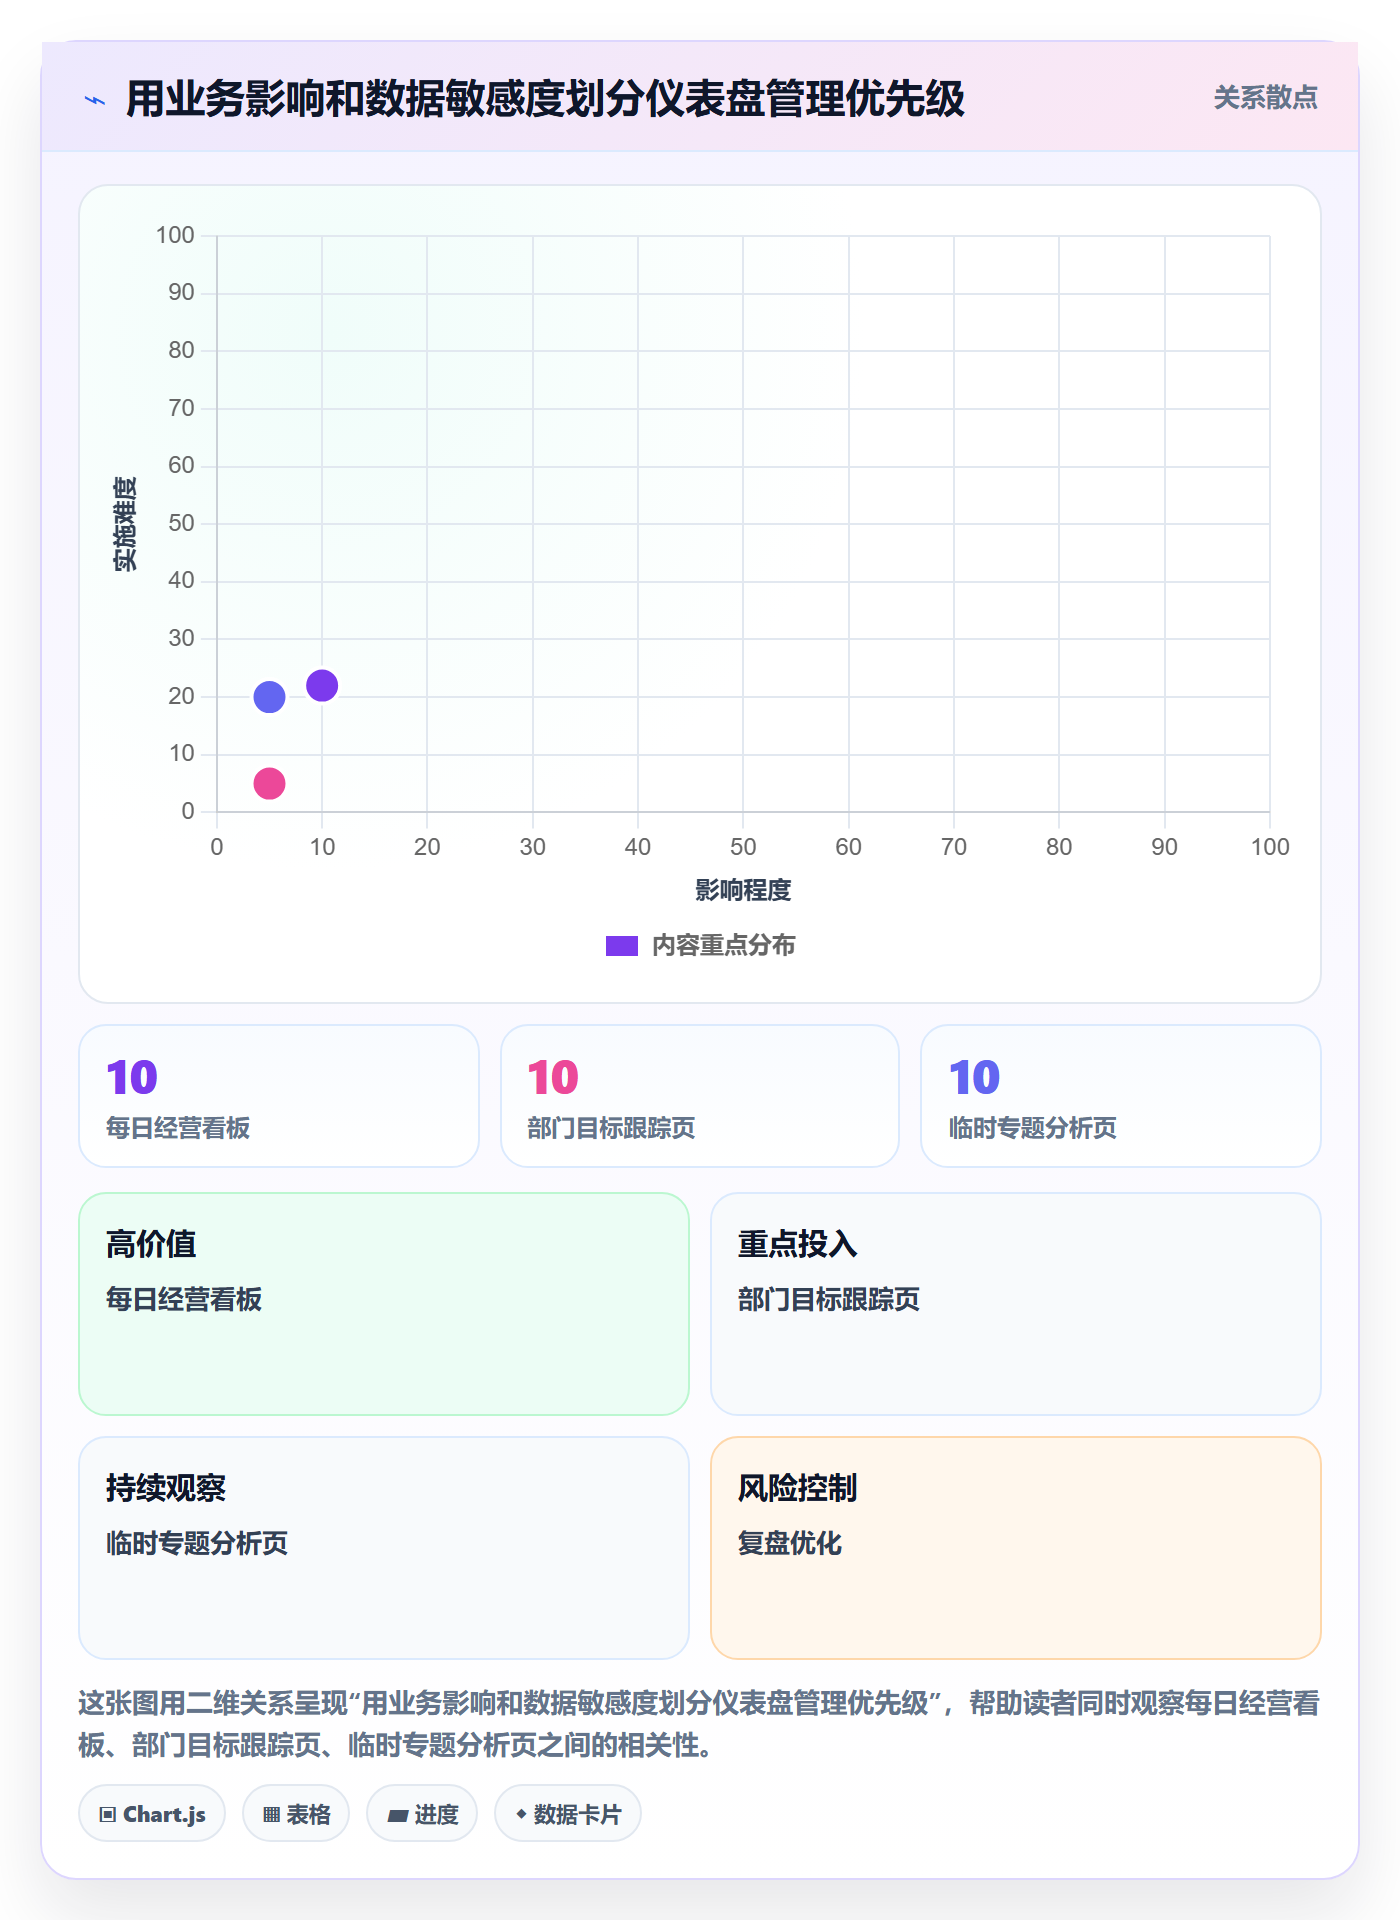Click the 影响程度 x-axis title
Screen dimensions: 1400x1920
click(743, 890)
